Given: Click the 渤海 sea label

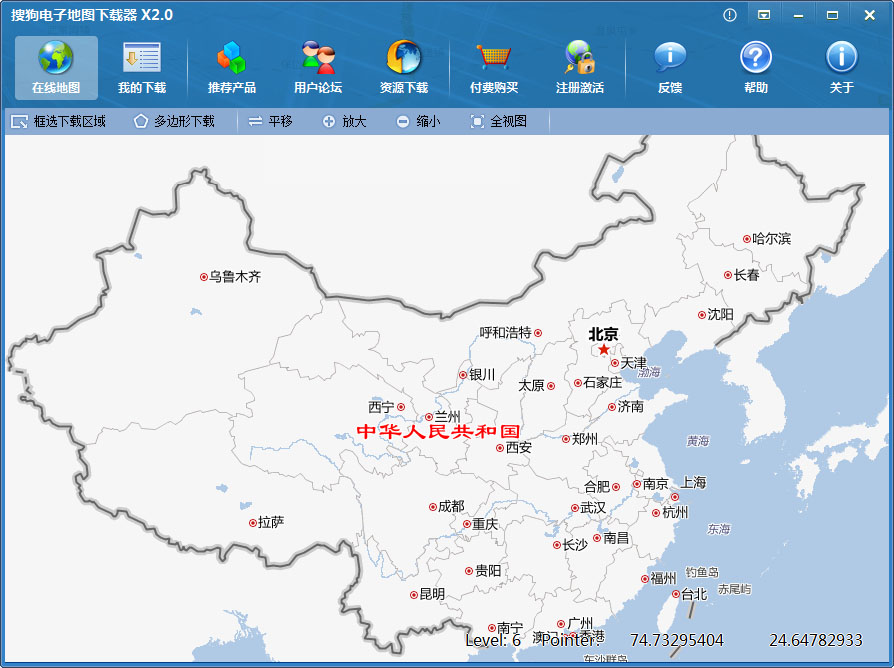Looking at the screenshot, I should pos(649,372).
